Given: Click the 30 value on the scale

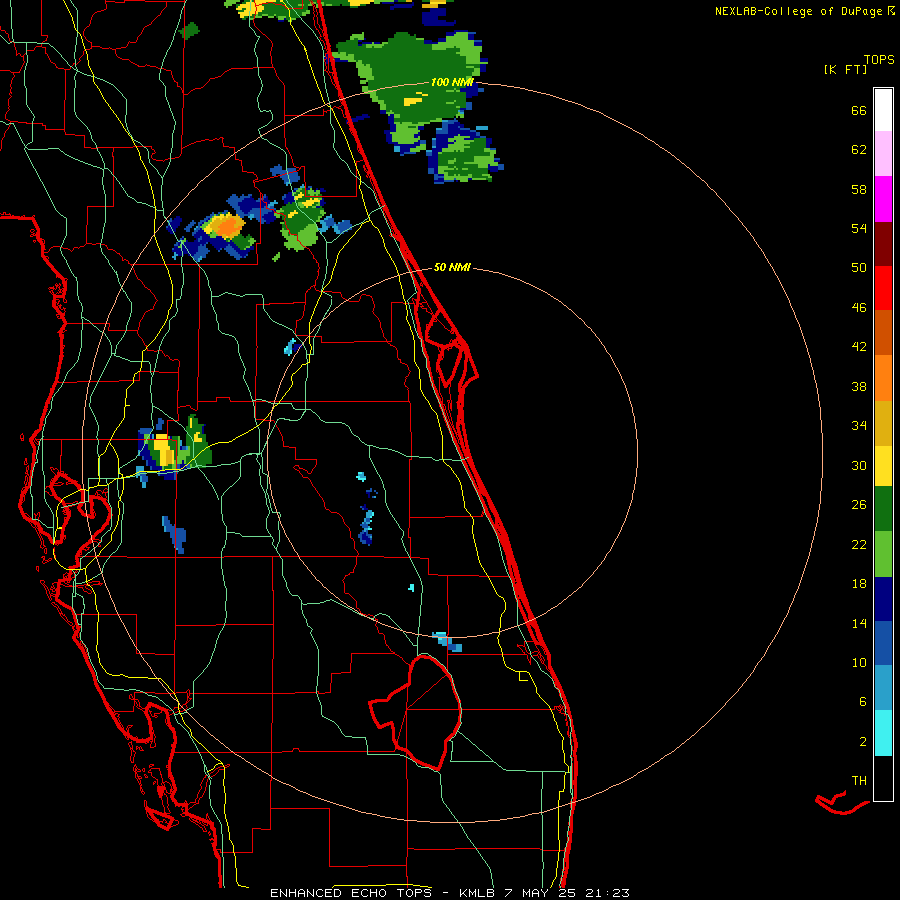Looking at the screenshot, I should coord(859,465).
